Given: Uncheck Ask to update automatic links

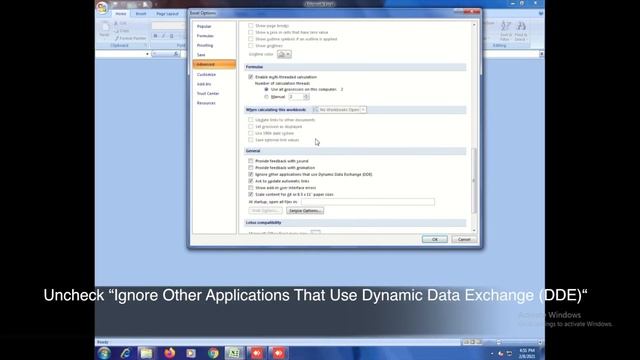Looking at the screenshot, I should click(x=251, y=181).
